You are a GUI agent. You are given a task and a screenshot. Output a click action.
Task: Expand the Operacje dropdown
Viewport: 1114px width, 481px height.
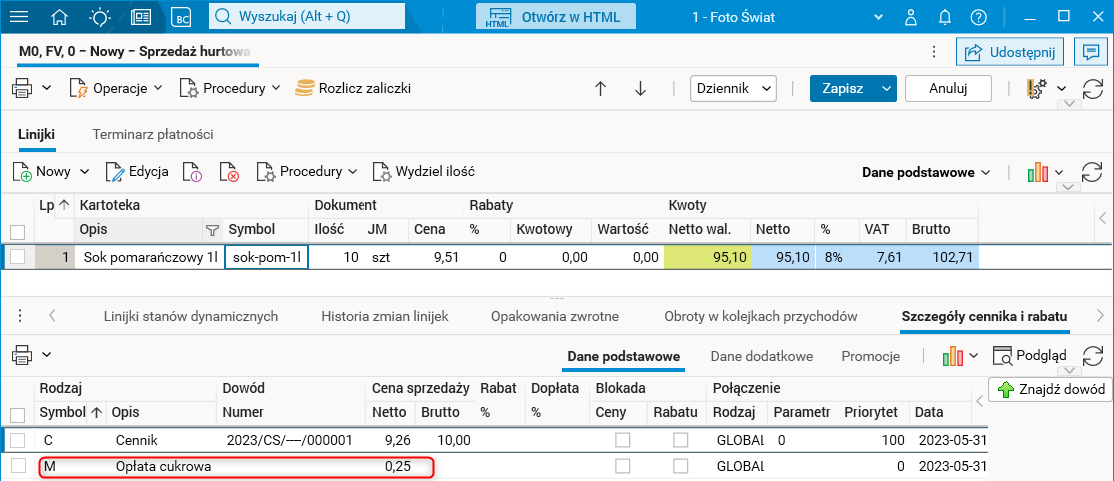158,89
